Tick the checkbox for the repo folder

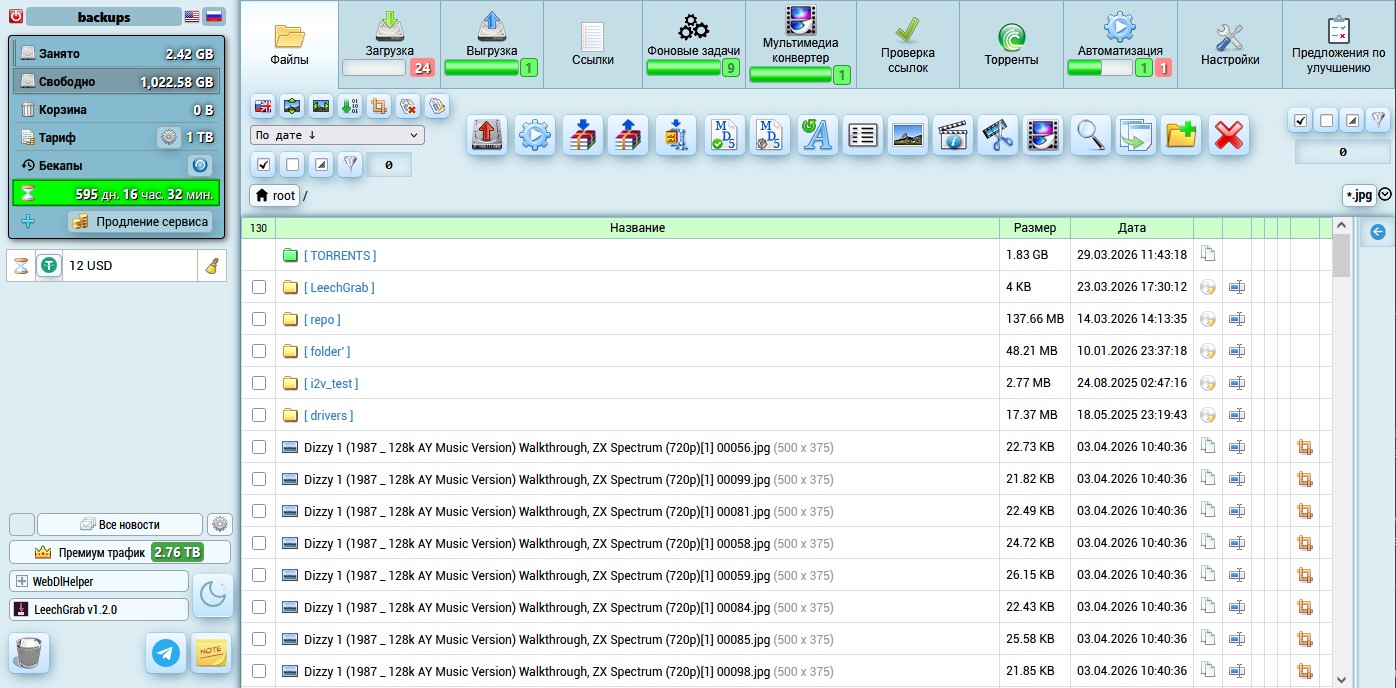point(259,319)
